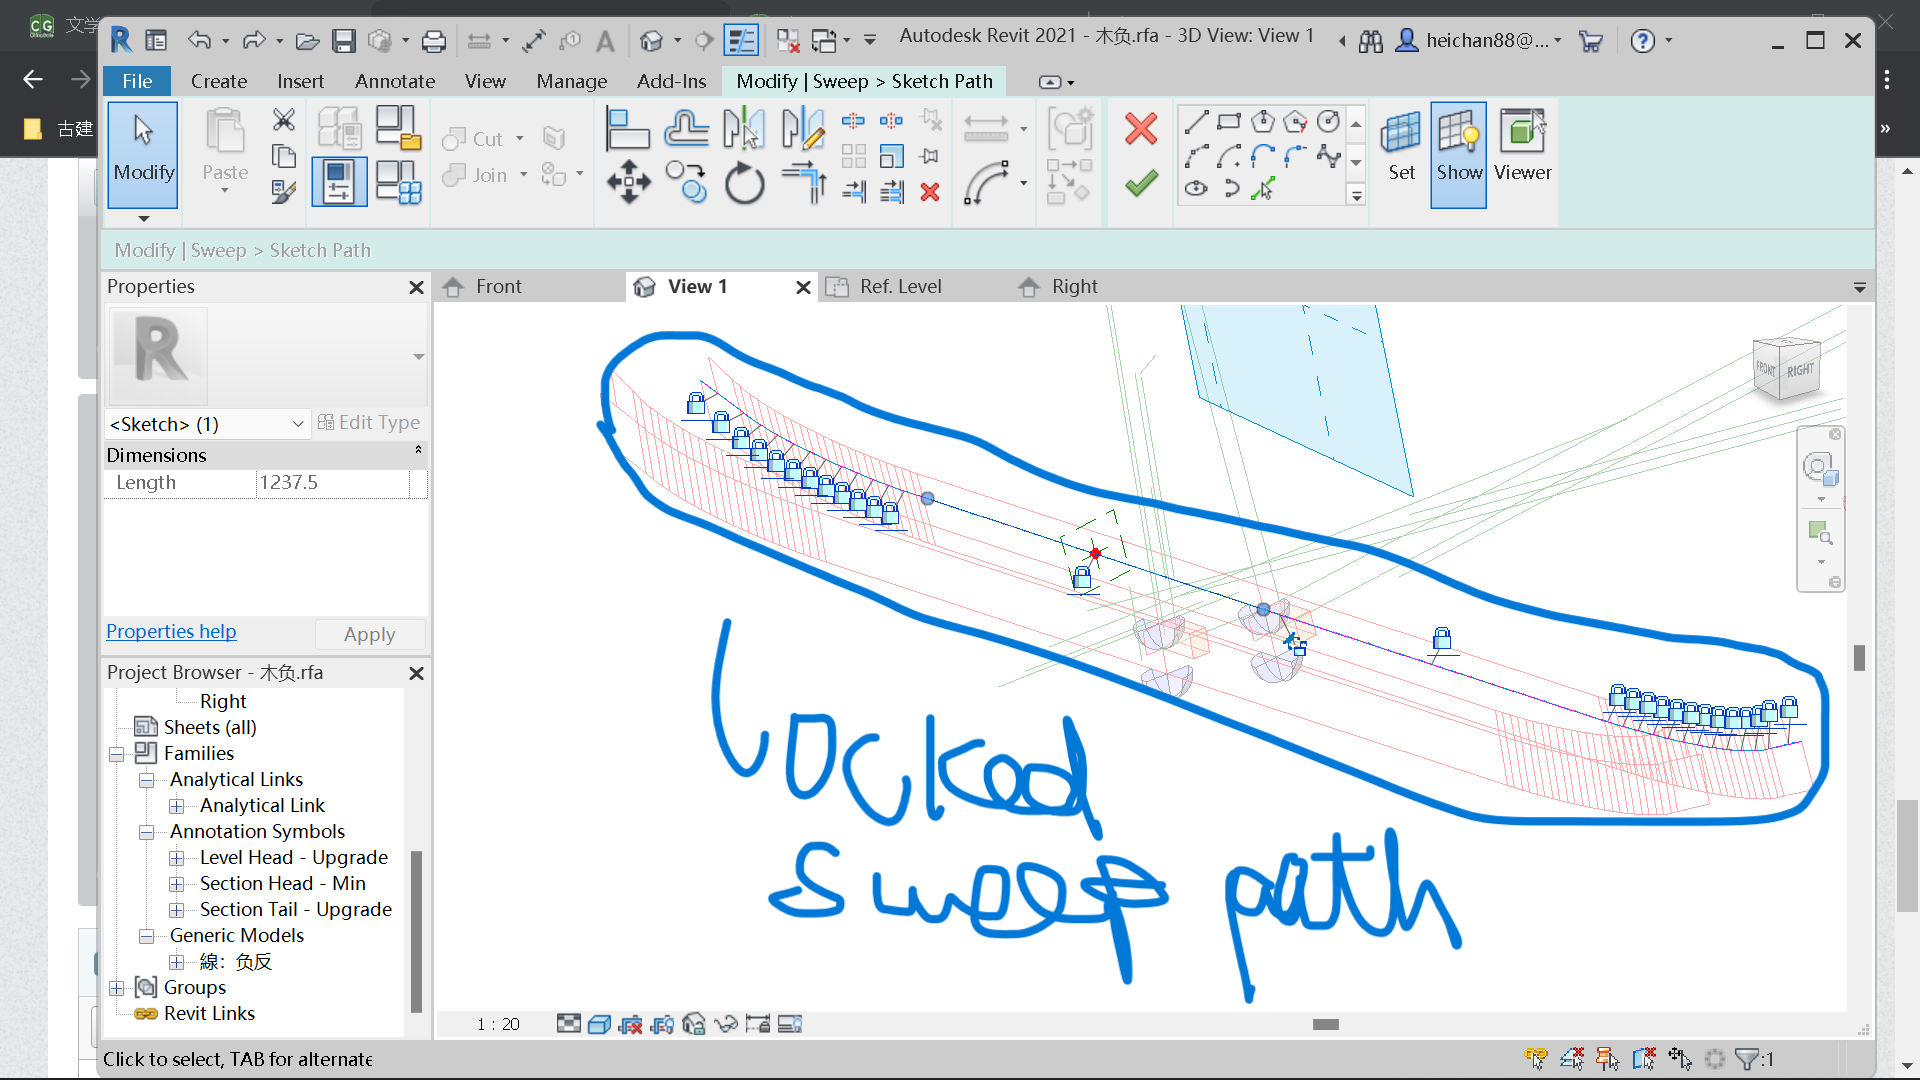Viewport: 1920px width, 1080px height.
Task: Click the Save icon in Quick Access Toolbar
Action: pyautogui.click(x=345, y=40)
